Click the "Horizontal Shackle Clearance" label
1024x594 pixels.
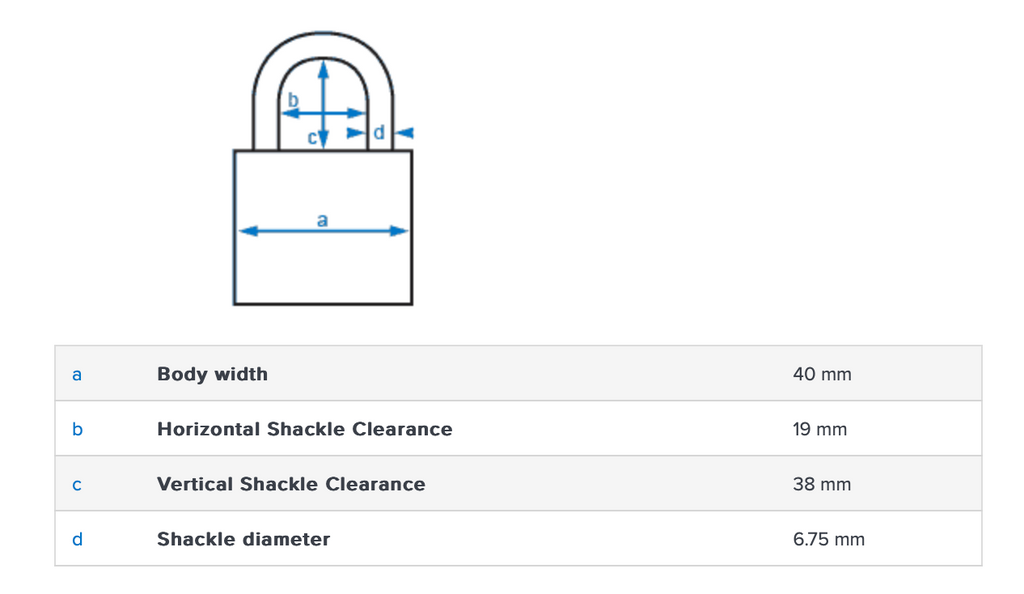(x=304, y=429)
